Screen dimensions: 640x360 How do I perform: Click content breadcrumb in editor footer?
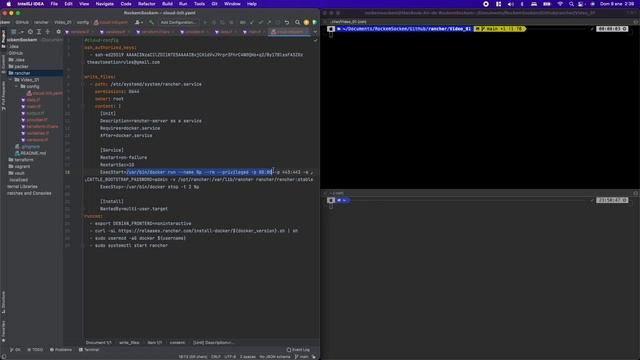coord(177,343)
